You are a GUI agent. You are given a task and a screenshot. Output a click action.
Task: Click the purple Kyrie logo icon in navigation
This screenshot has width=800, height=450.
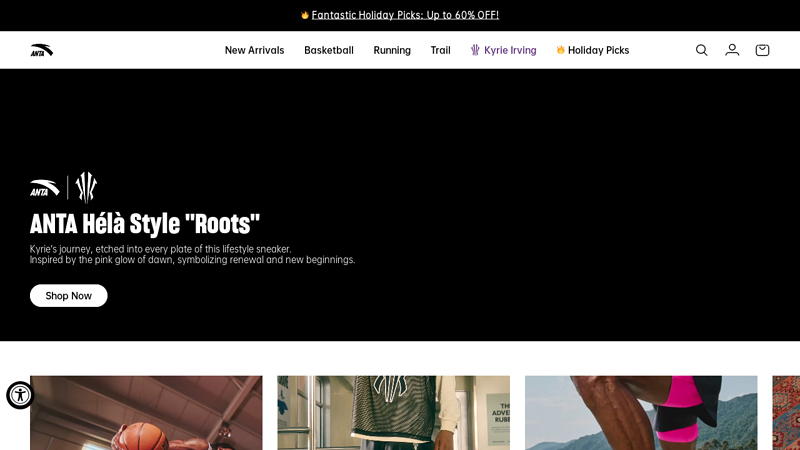coord(475,50)
